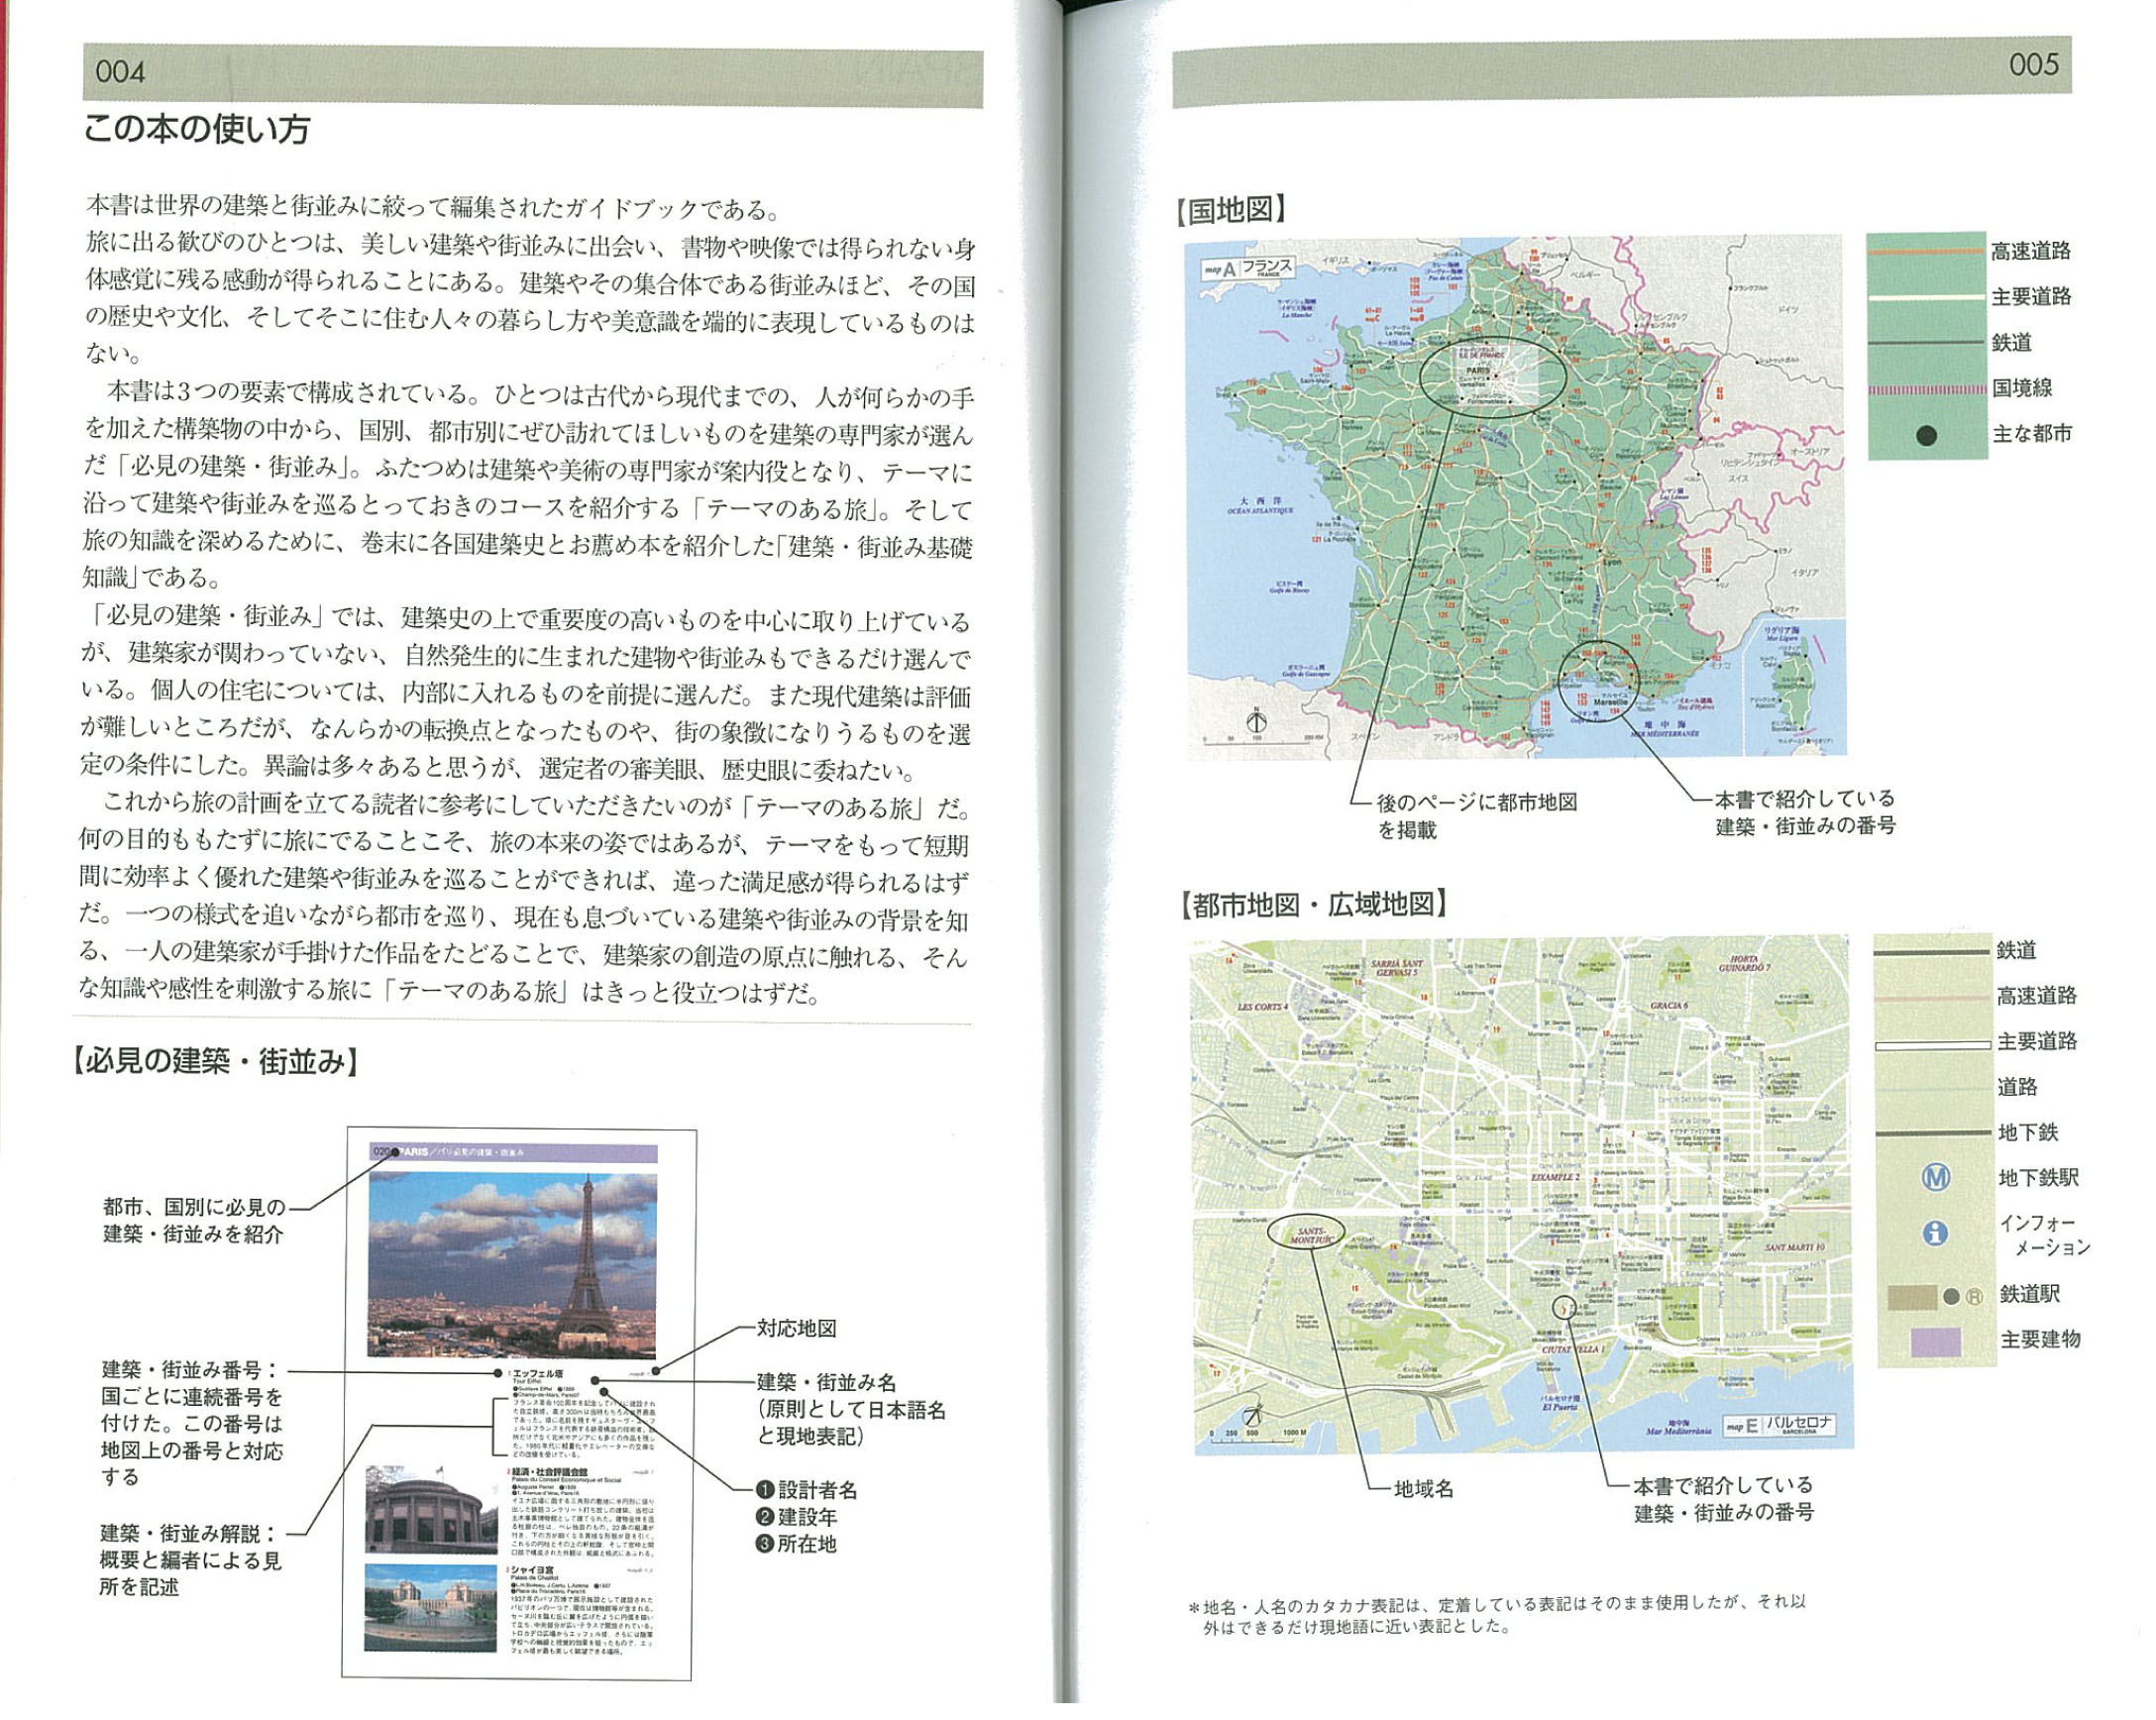The width and height of the screenshot is (2156, 1720).
Task: Click SANT MARTI 10 district label
Action: [1796, 1248]
